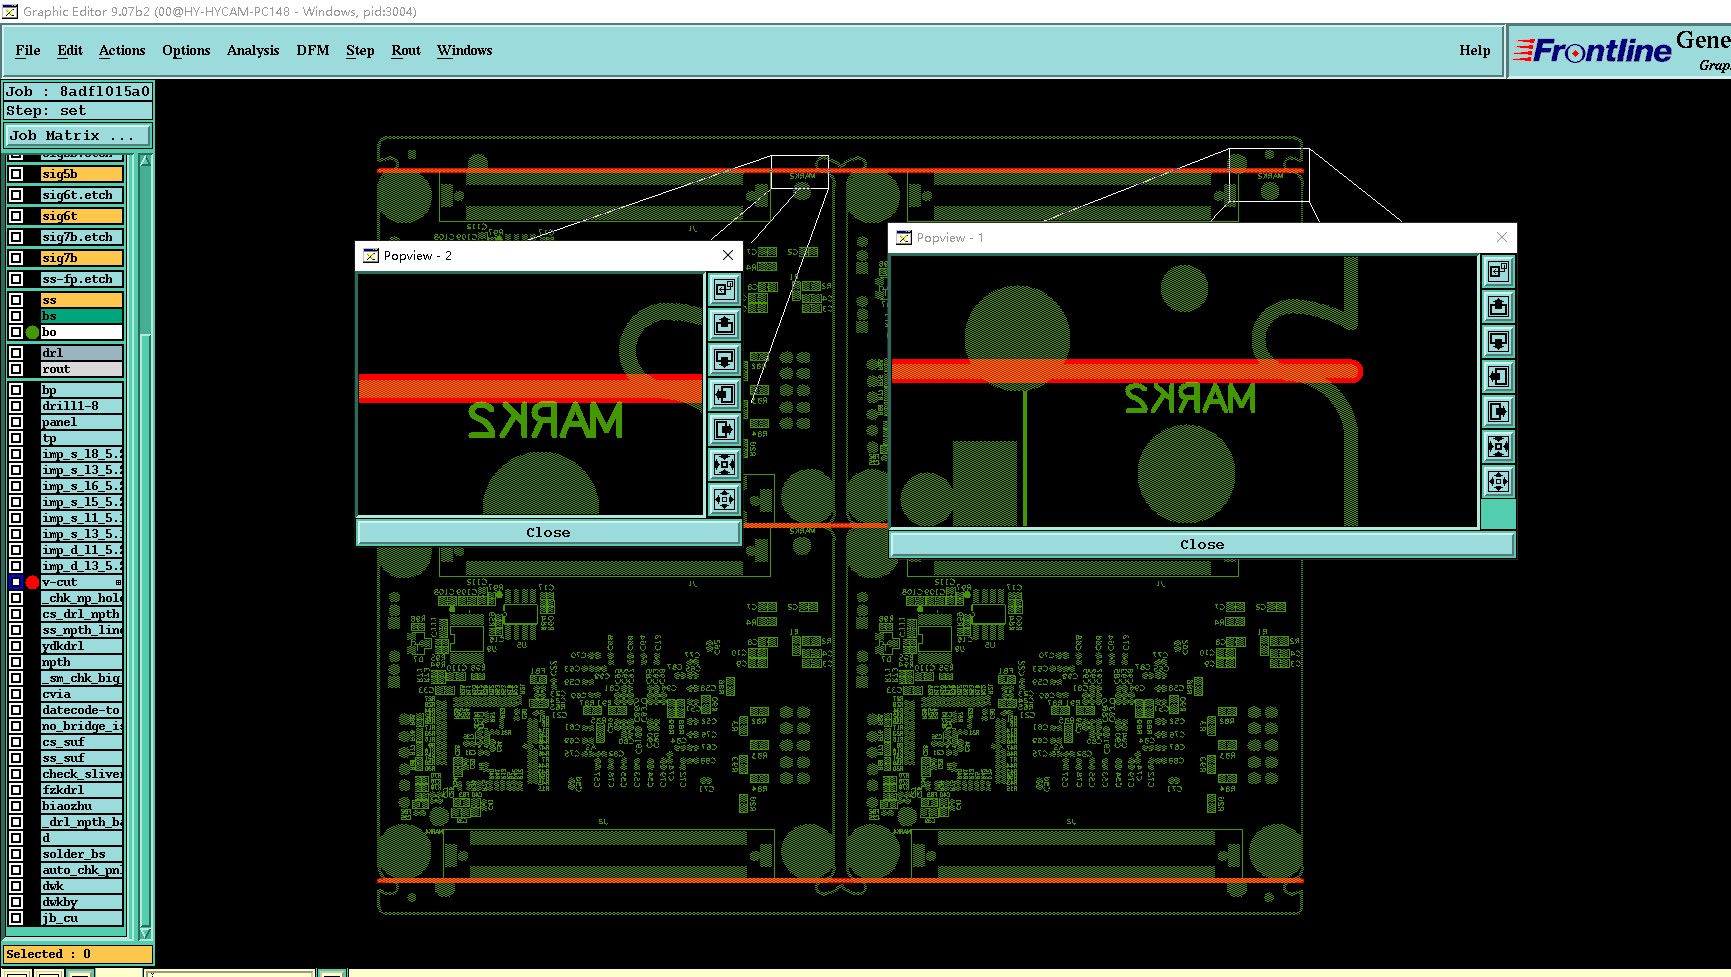This screenshot has width=1731, height=977.
Task: Select the biaozhu layer name
Action: pos(81,806)
